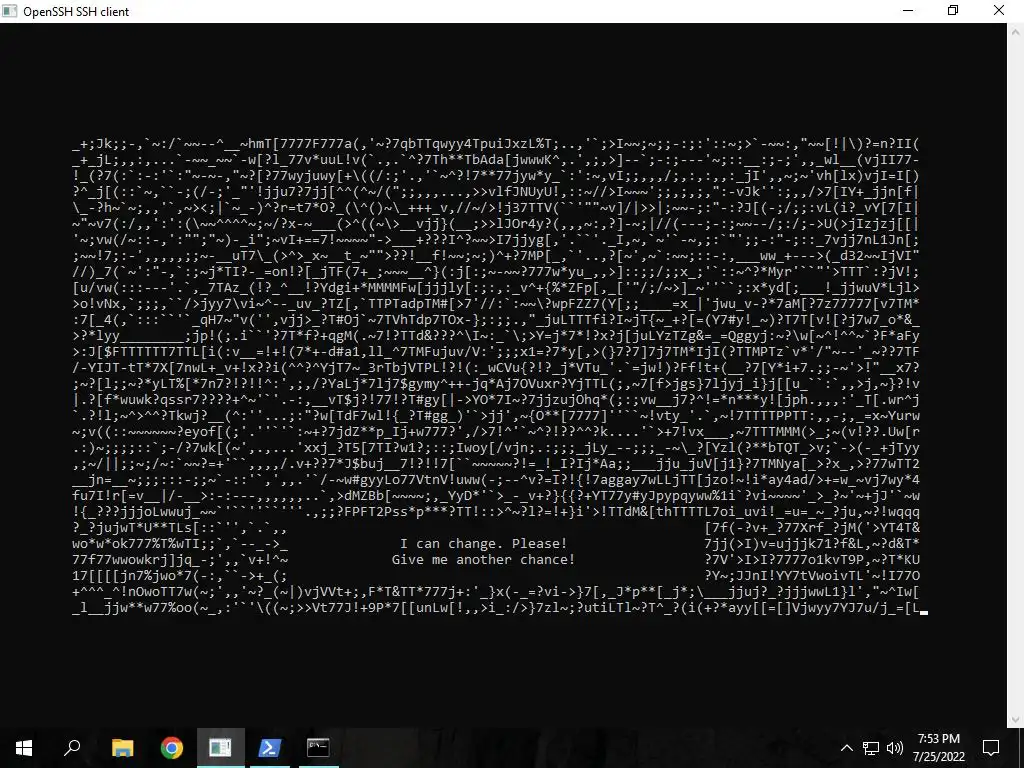Launch Google Chrome from taskbar
1024x768 pixels.
(x=172, y=748)
